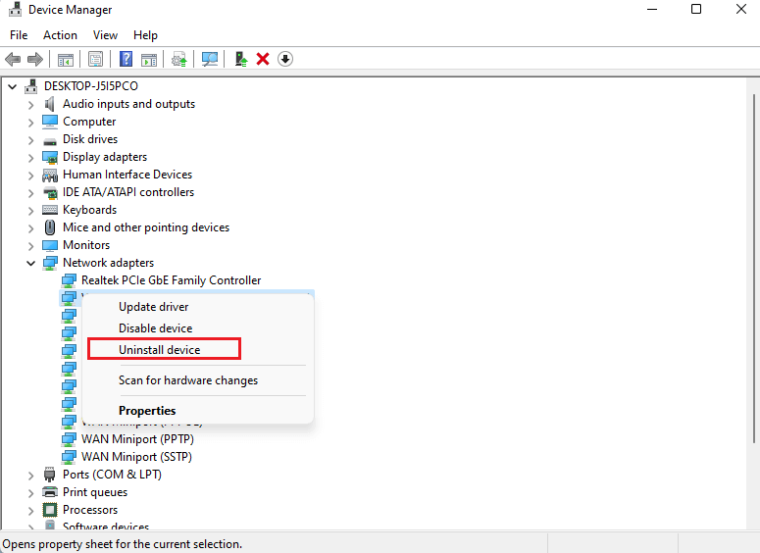760x553 pixels.
Task: Click the IDE ATA/ATAPI controllers icon
Action: click(50, 192)
